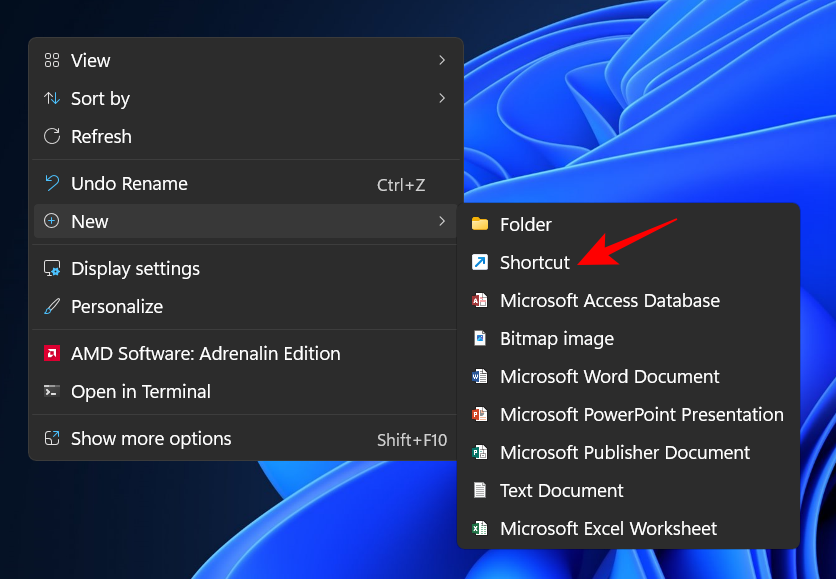Image resolution: width=836 pixels, height=579 pixels.
Task: Click the Refresh circular arrow icon
Action: click(52, 137)
